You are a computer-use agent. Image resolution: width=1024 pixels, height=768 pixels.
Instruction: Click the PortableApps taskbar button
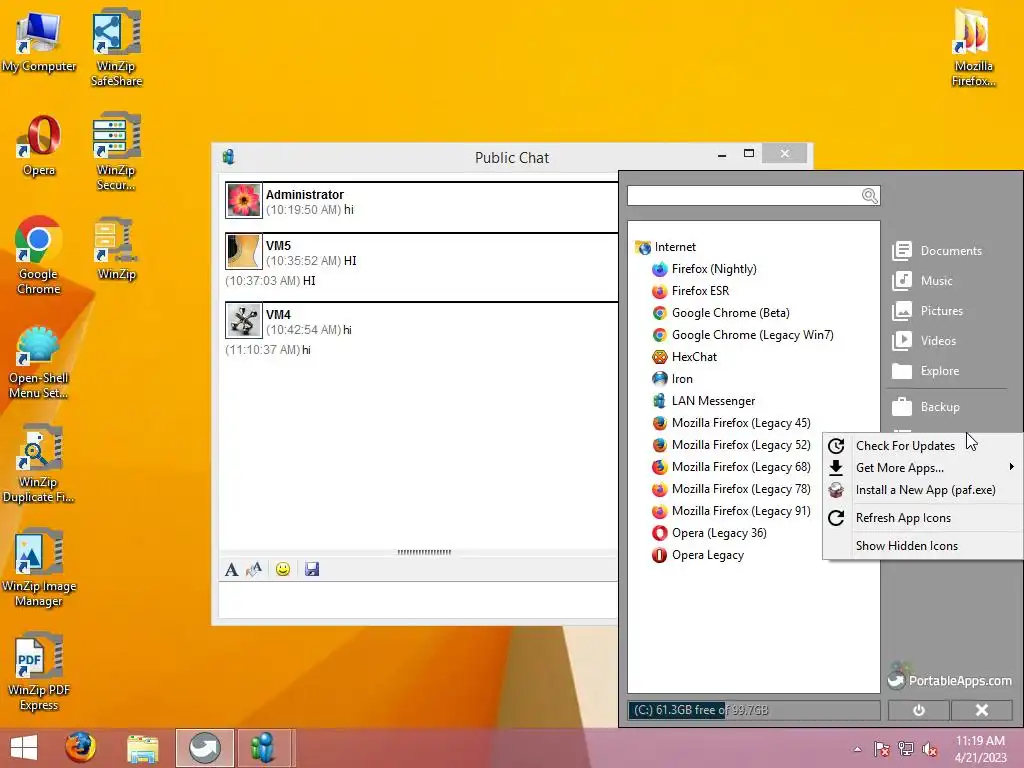click(x=204, y=748)
